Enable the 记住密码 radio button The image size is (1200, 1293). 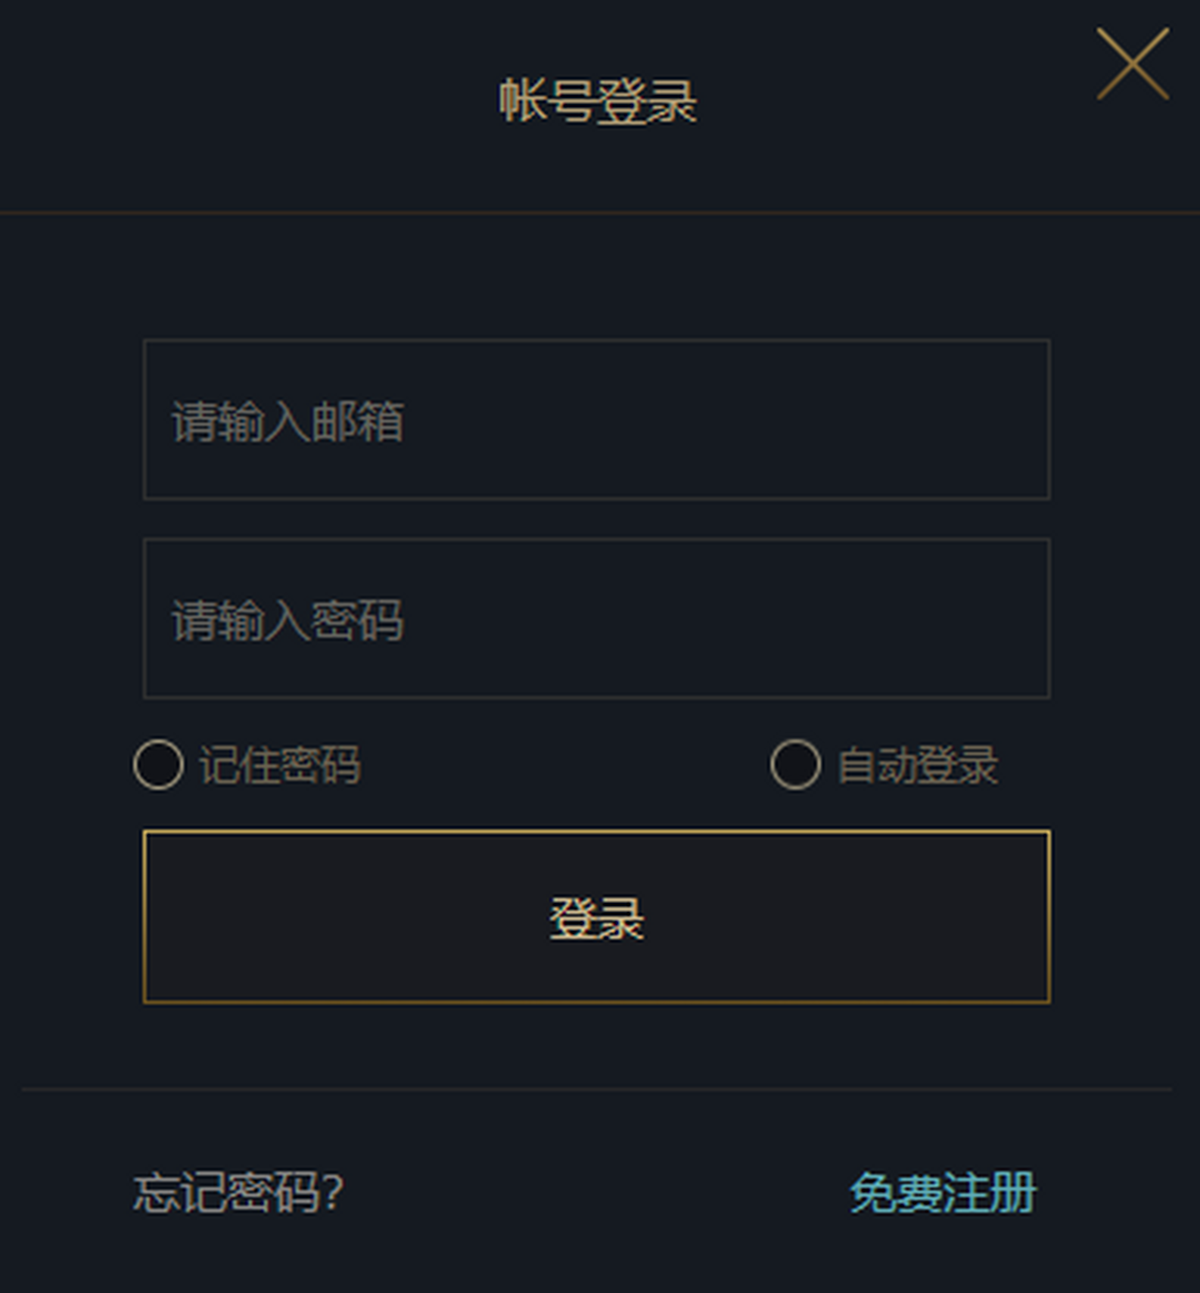click(x=158, y=765)
